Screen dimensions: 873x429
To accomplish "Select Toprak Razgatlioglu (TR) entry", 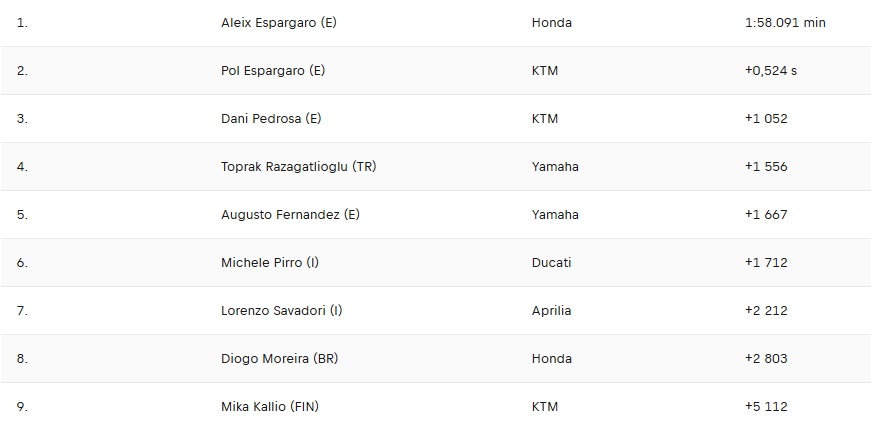I will [298, 167].
